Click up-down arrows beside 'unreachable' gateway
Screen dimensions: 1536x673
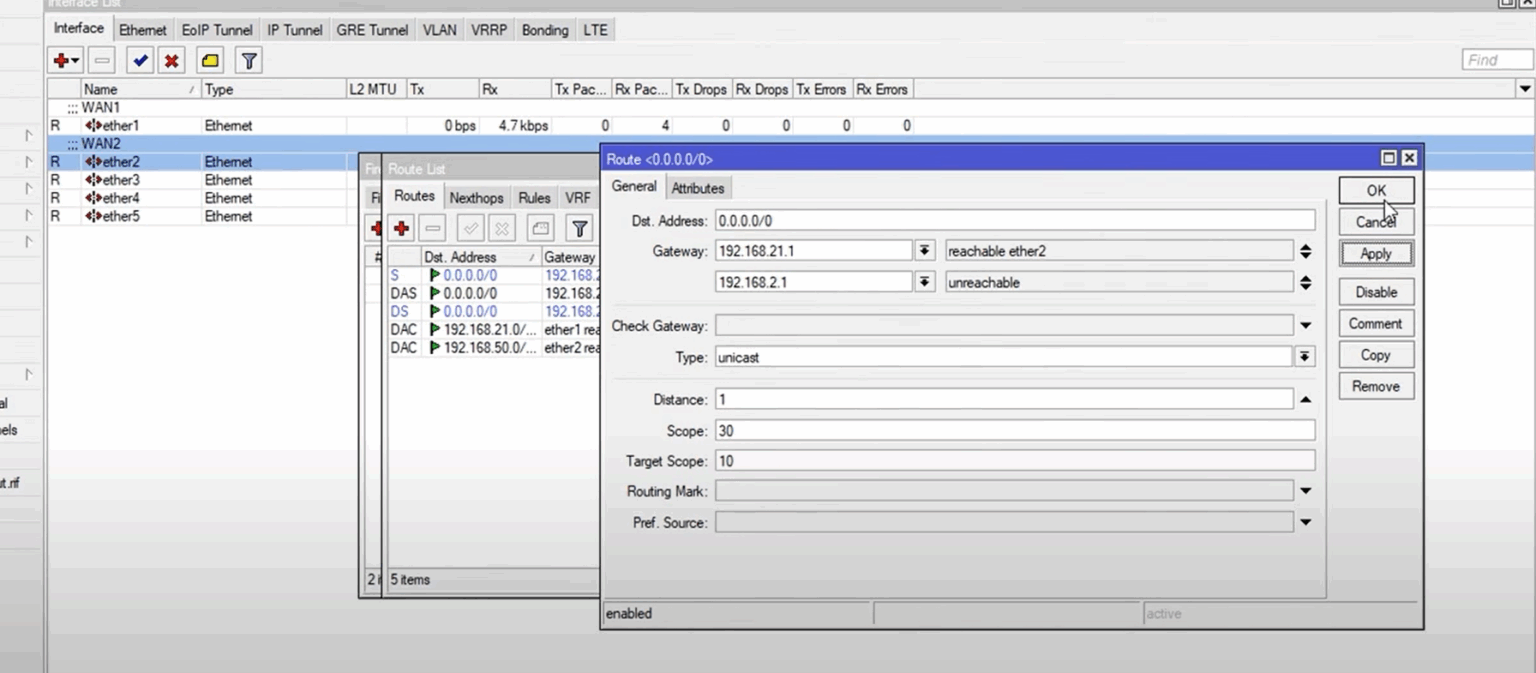pos(1305,283)
